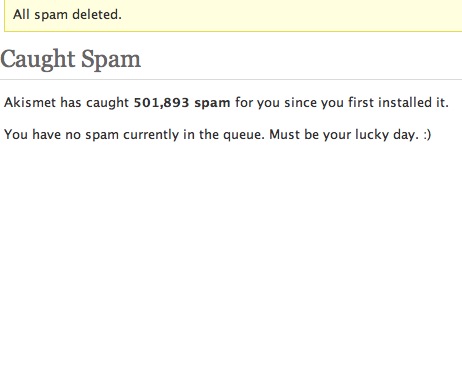Click the bold "501,893 spam" count
Screen dimensions: 462x365
pos(182,102)
